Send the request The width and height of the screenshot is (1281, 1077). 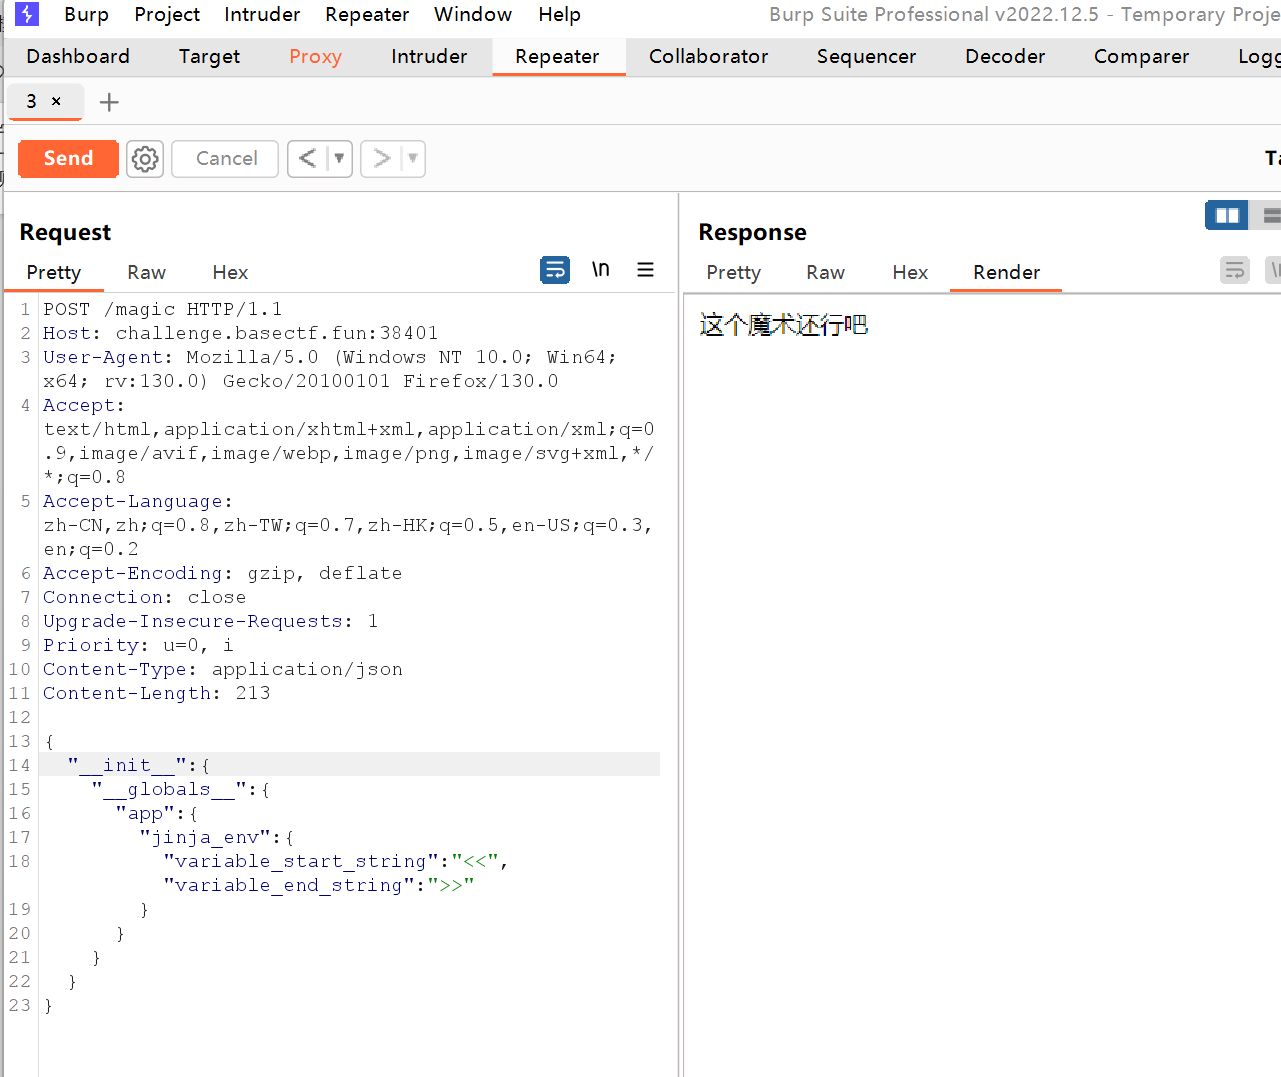pyautogui.click(x=68, y=158)
